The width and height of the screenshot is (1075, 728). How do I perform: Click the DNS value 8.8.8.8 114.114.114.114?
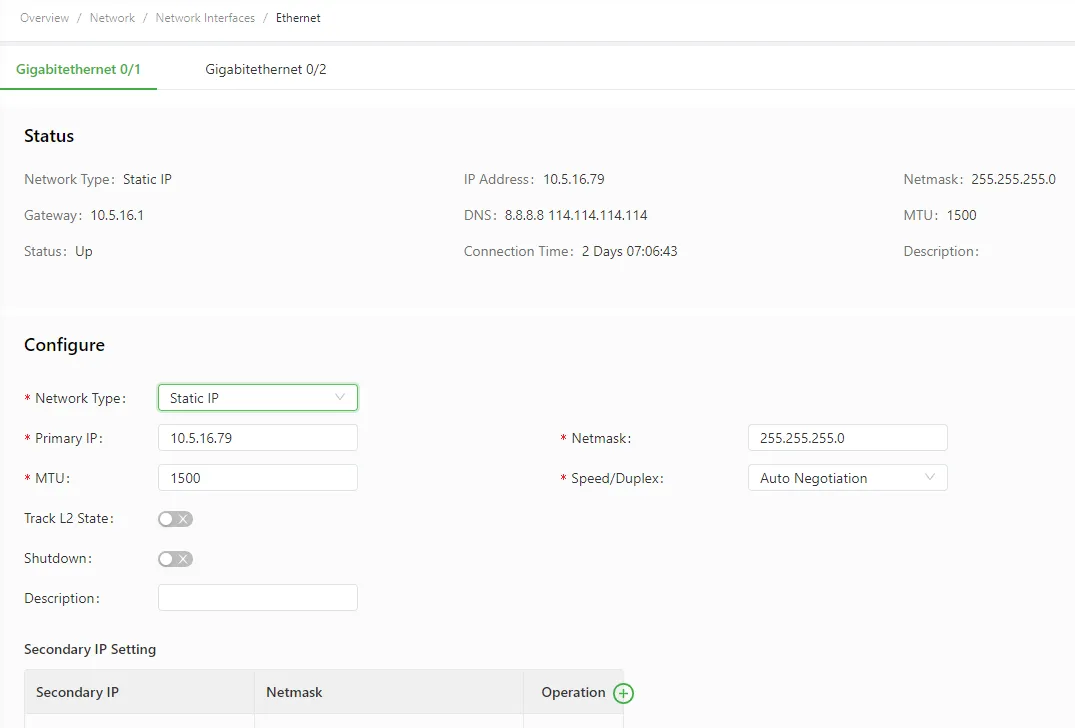point(576,215)
